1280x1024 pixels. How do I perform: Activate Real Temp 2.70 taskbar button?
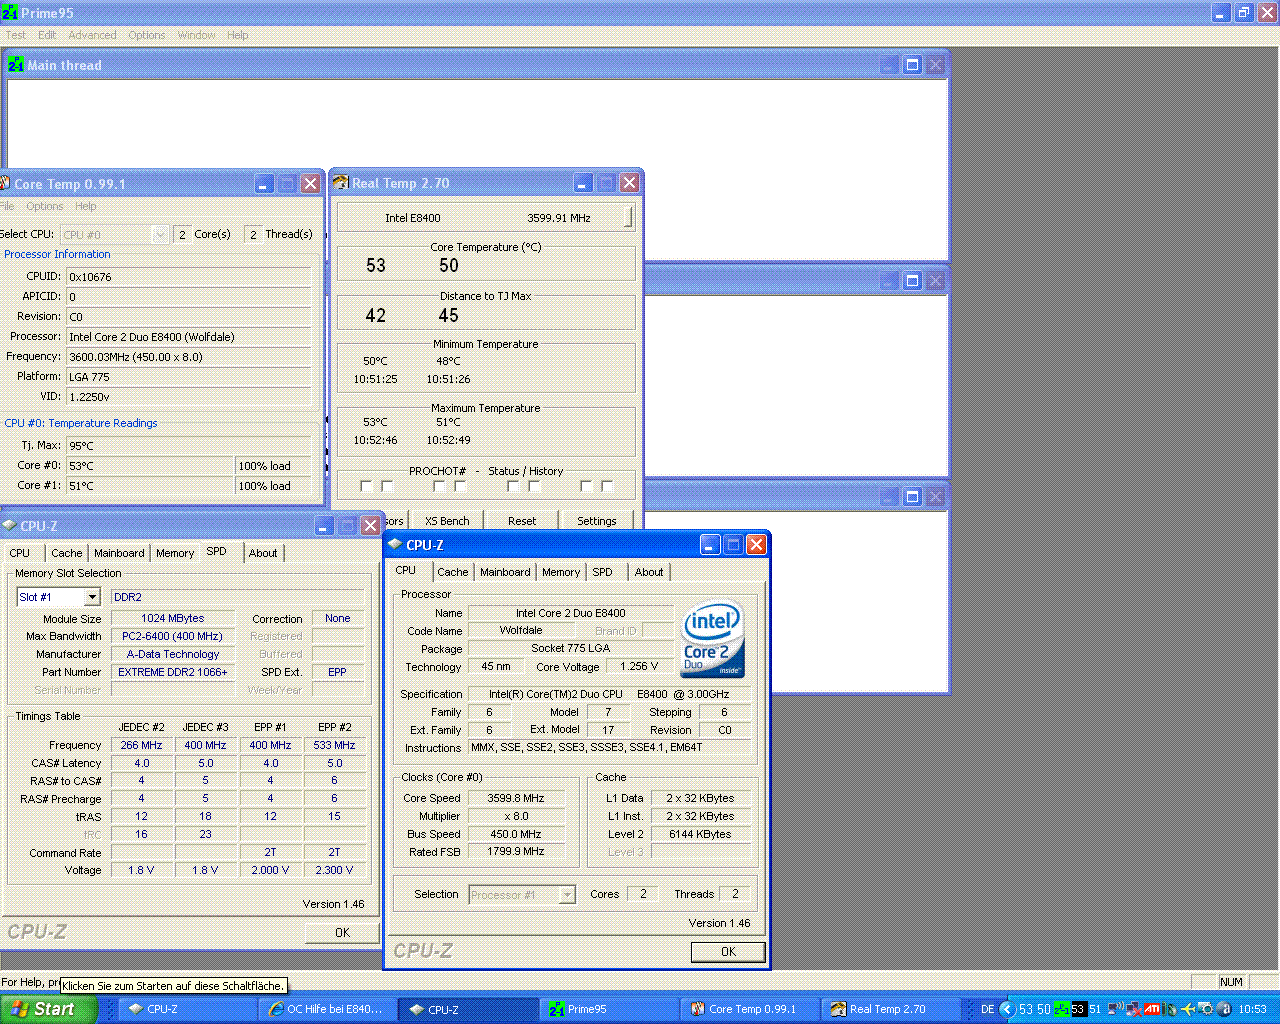pos(890,1009)
